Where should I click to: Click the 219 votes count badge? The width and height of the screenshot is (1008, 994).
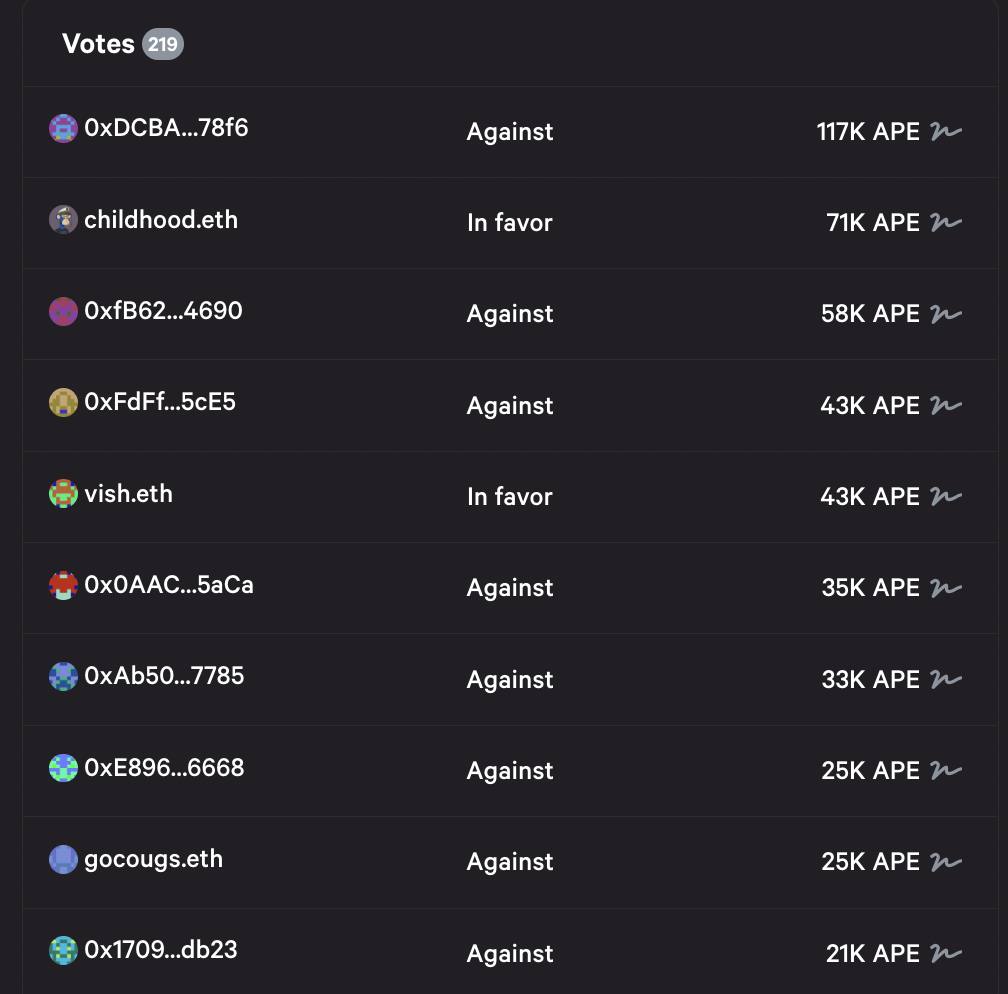(163, 44)
